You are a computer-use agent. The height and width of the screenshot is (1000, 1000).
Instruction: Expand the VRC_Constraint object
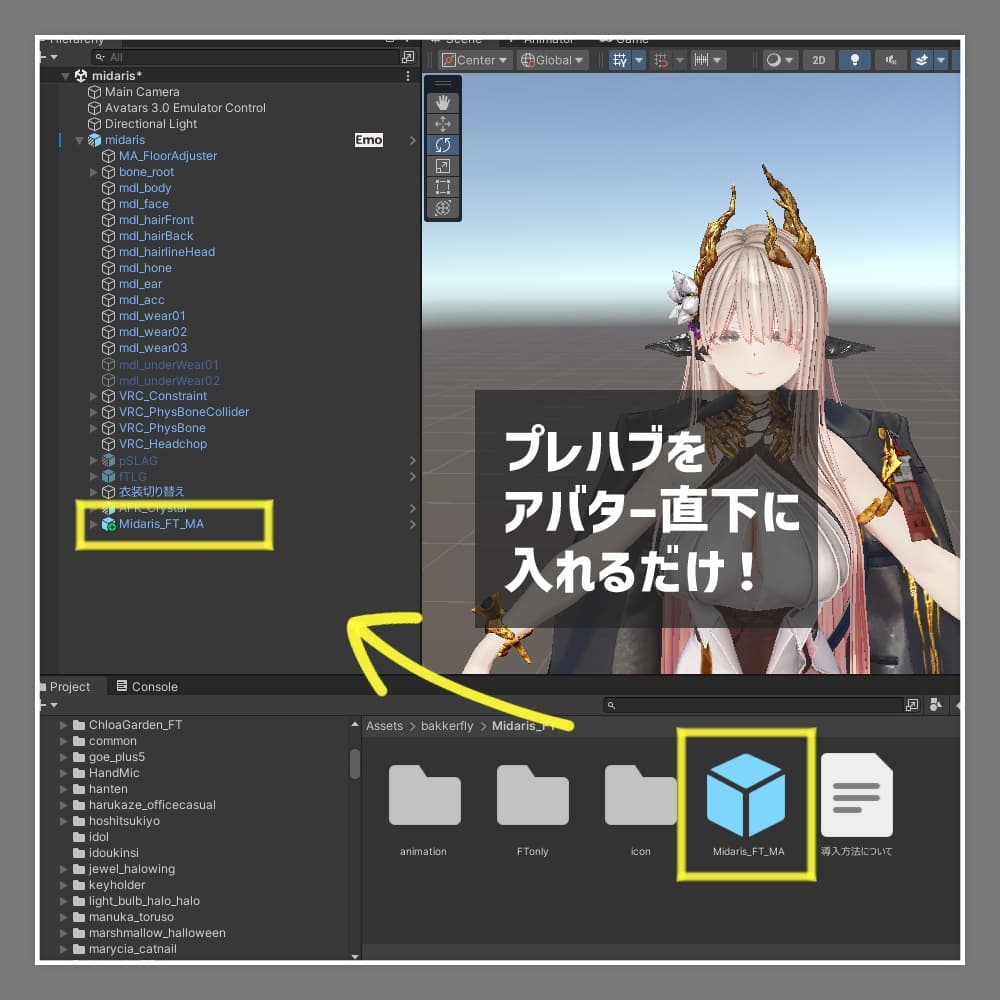pos(93,396)
